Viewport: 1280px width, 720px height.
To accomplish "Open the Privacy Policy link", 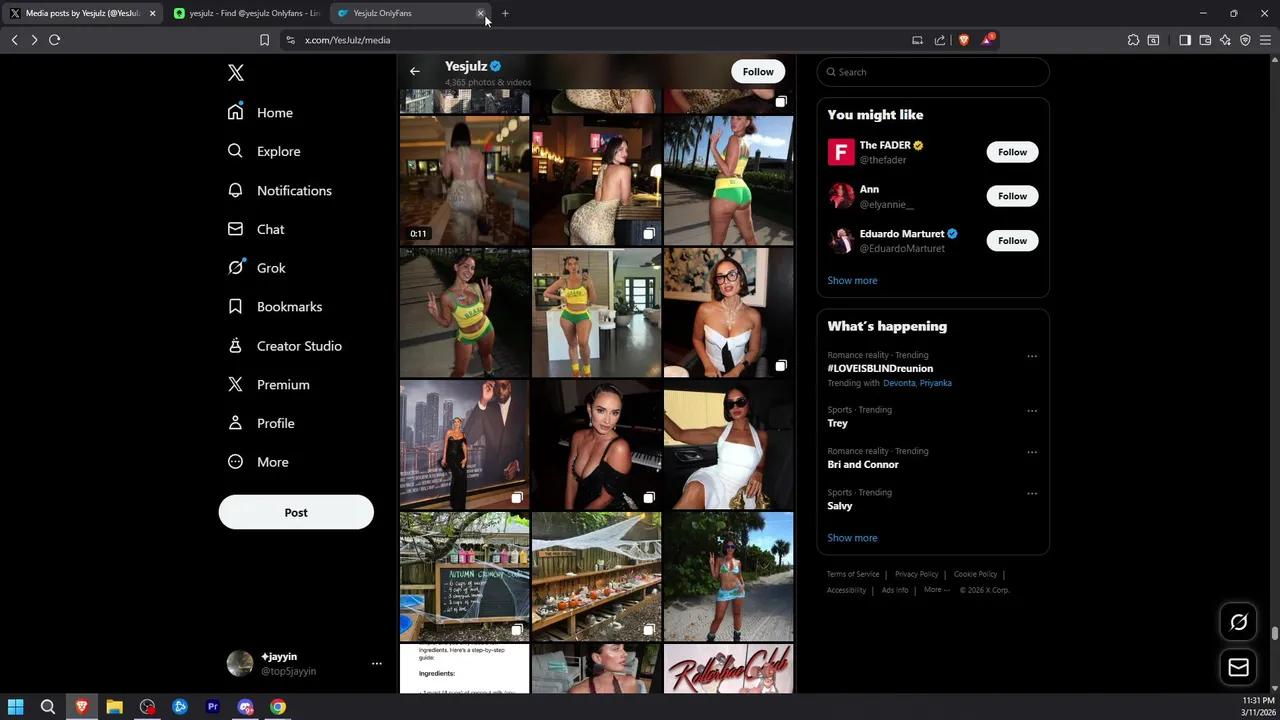I will 916,574.
